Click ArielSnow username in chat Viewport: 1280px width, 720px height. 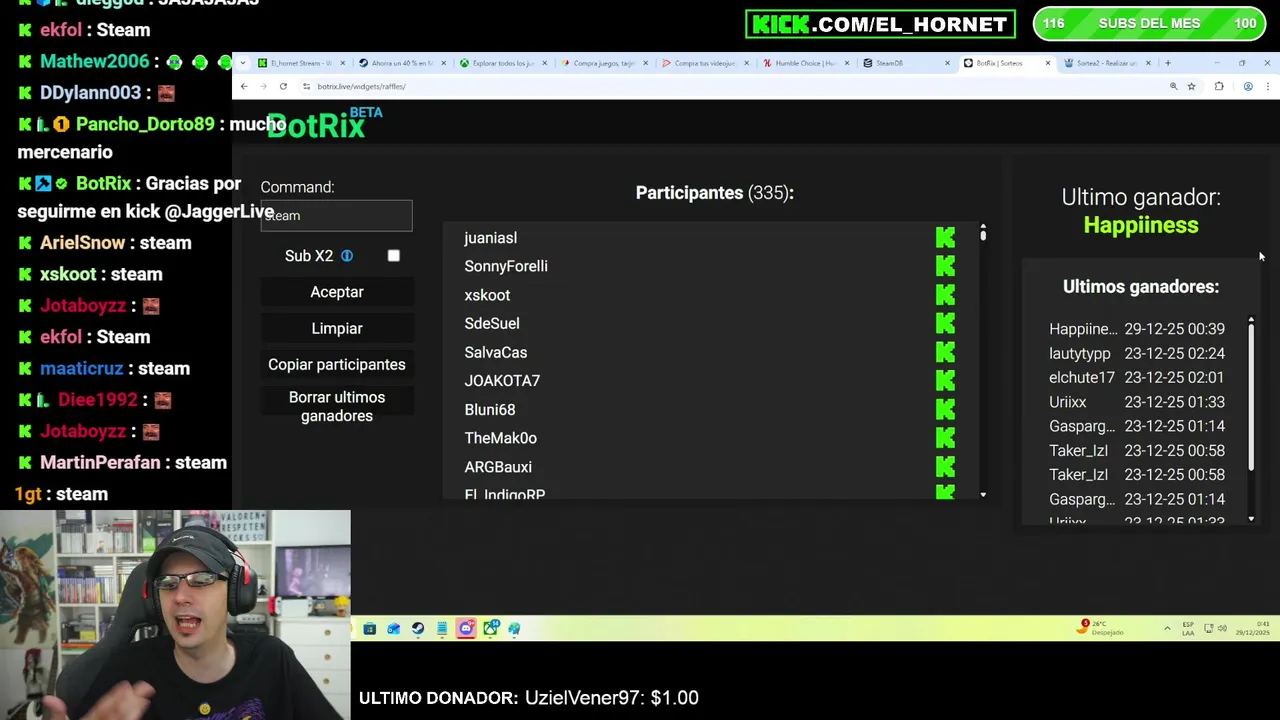(82, 243)
